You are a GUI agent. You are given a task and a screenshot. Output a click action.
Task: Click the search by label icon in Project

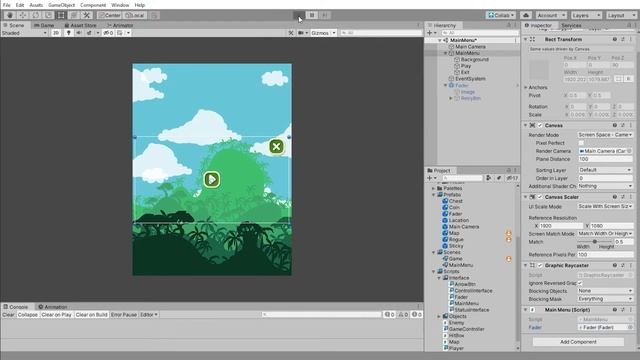499,178
